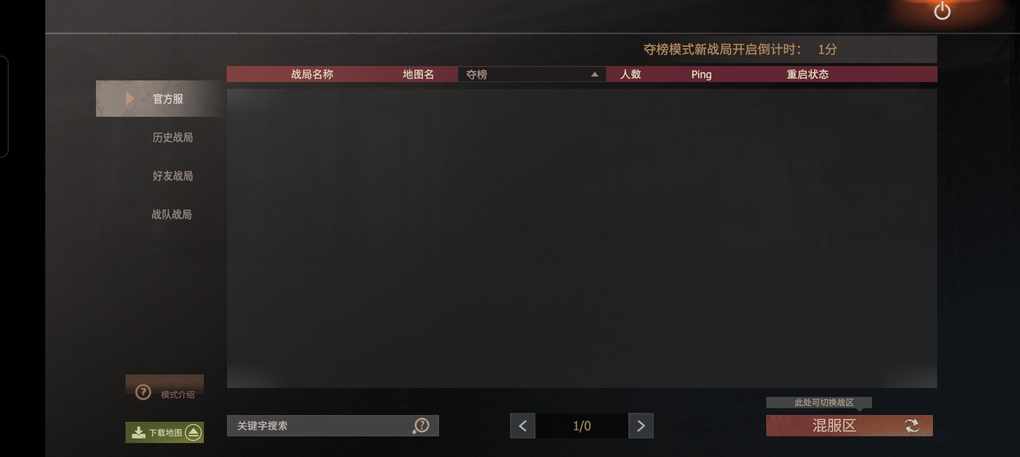Sort list by Ping column header
The width and height of the screenshot is (1020, 457).
pos(701,74)
